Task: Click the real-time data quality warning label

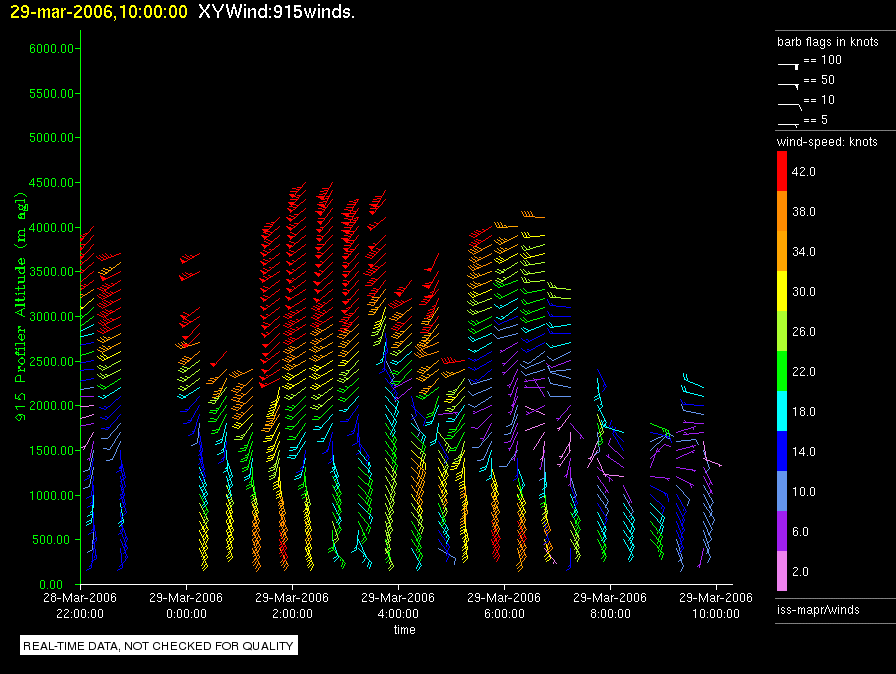Action: click(159, 646)
